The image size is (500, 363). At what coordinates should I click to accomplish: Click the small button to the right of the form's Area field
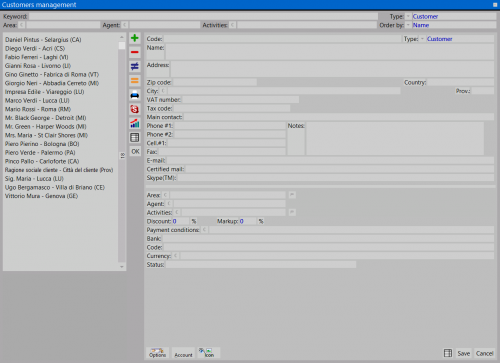pyautogui.click(x=292, y=195)
